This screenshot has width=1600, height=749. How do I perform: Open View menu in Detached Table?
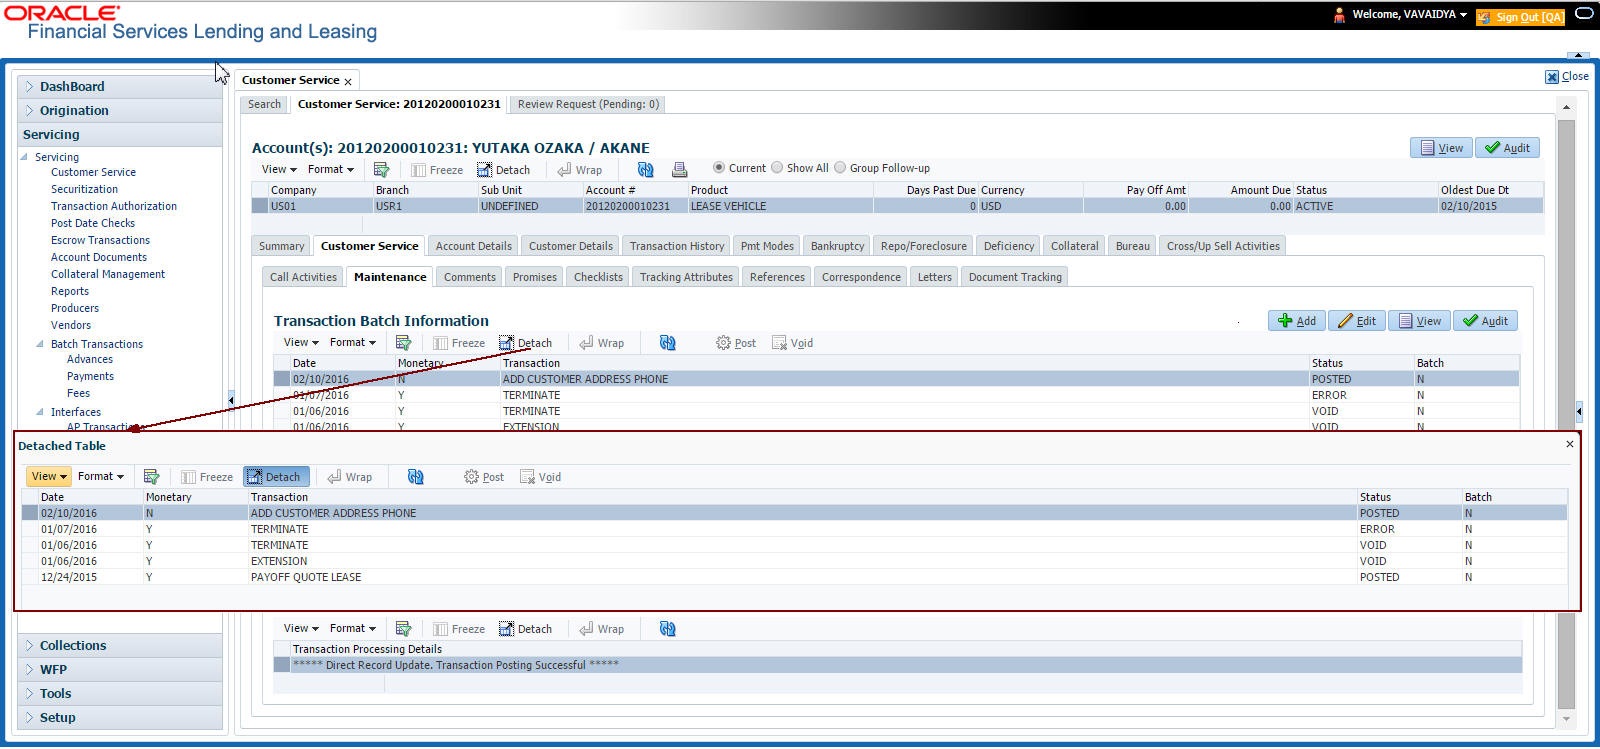[x=48, y=477]
